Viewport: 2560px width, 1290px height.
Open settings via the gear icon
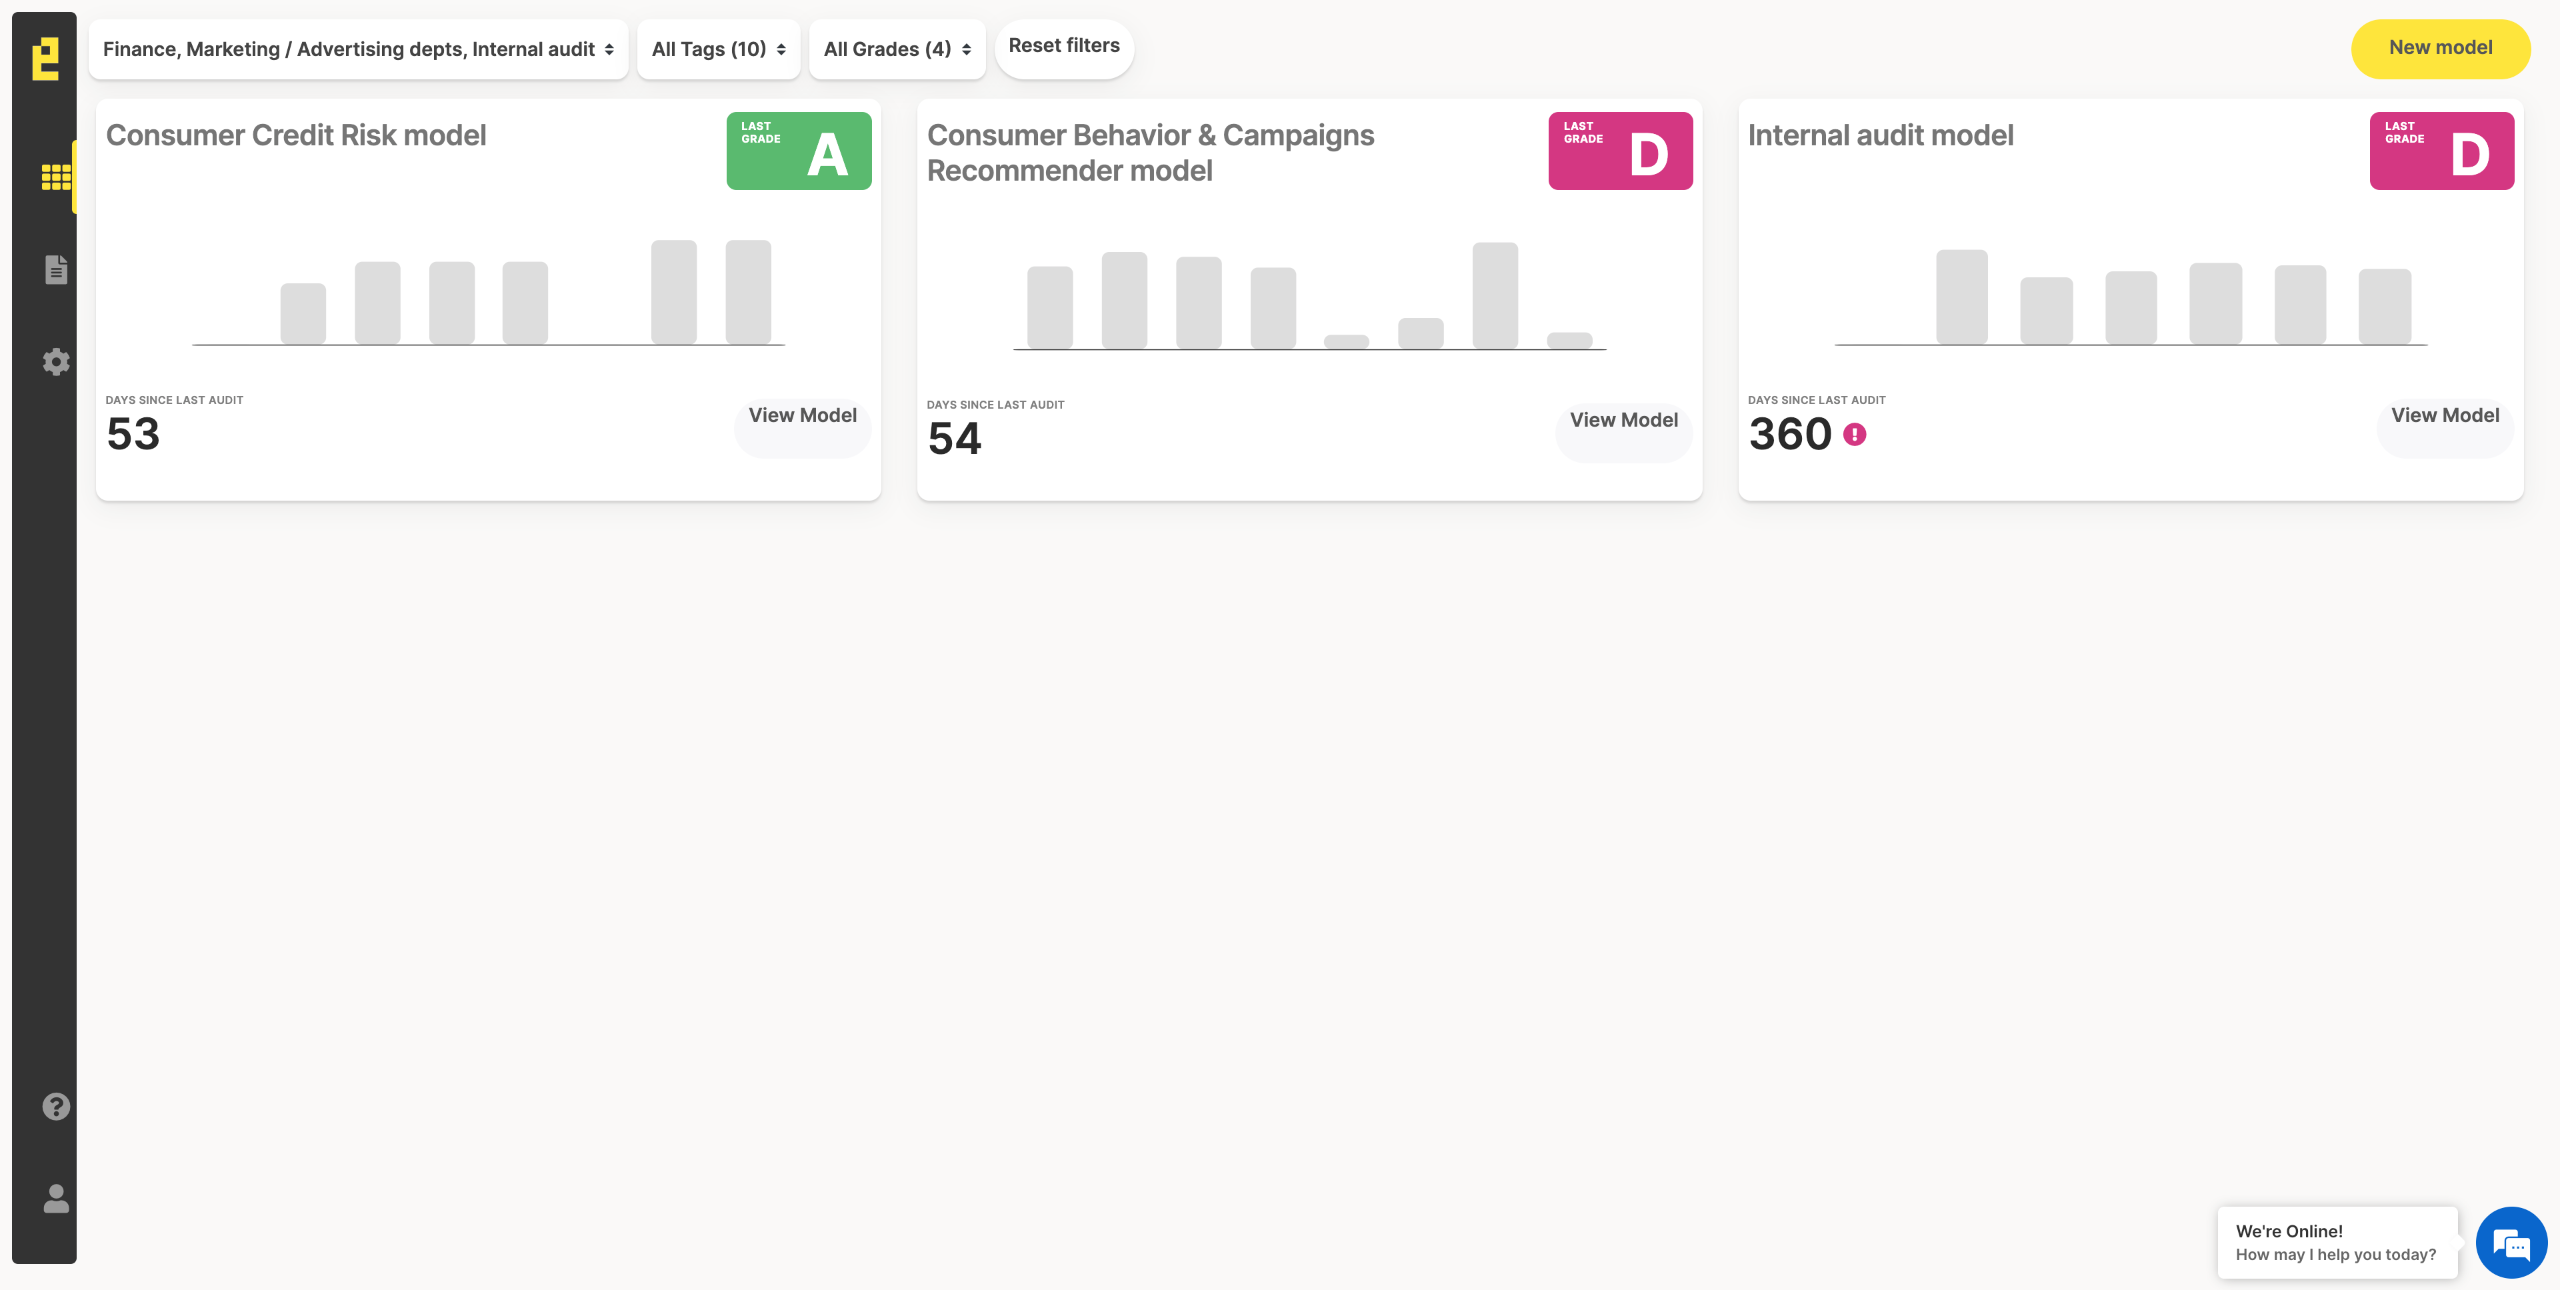click(56, 361)
